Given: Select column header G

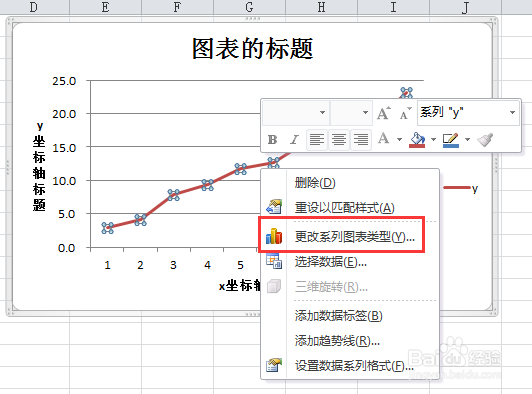Looking at the screenshot, I should point(249,7).
